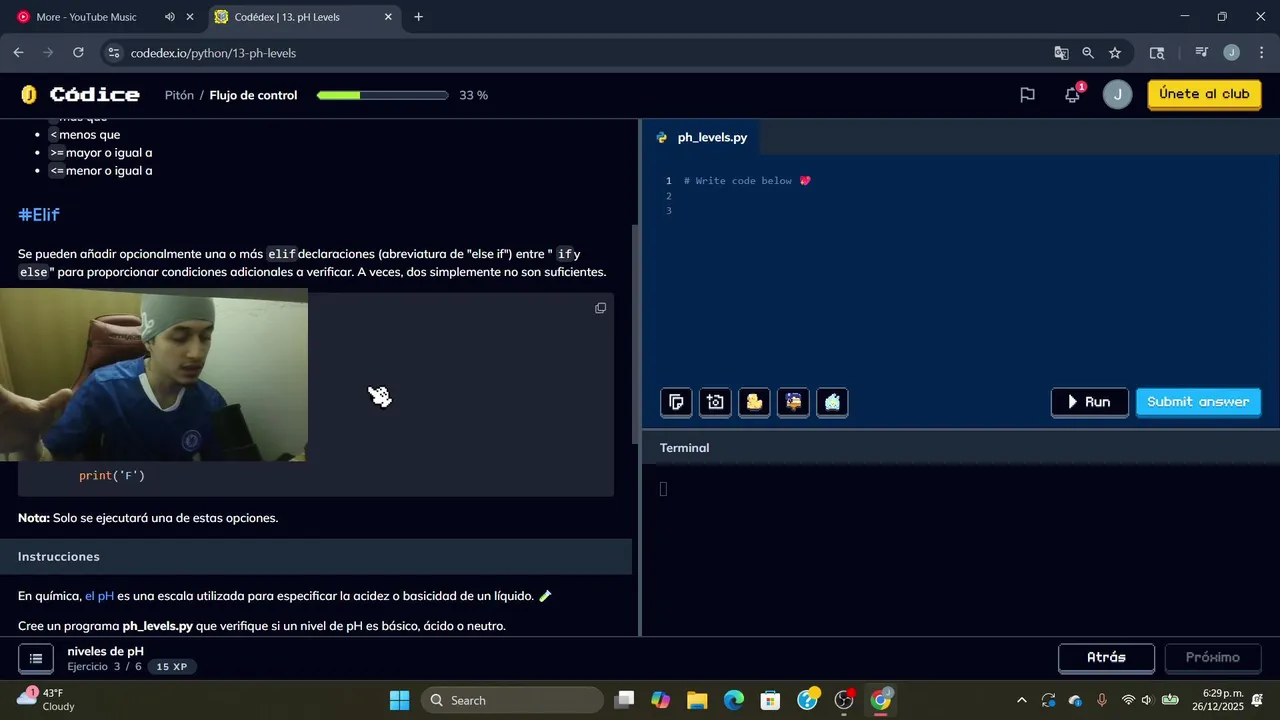Close the Codédex browser tab

388,17
